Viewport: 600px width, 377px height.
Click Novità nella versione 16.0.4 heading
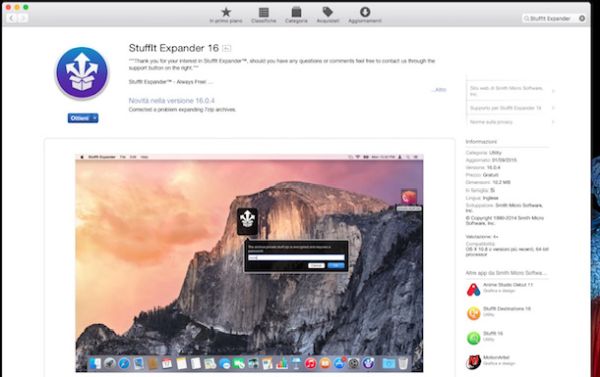click(171, 101)
